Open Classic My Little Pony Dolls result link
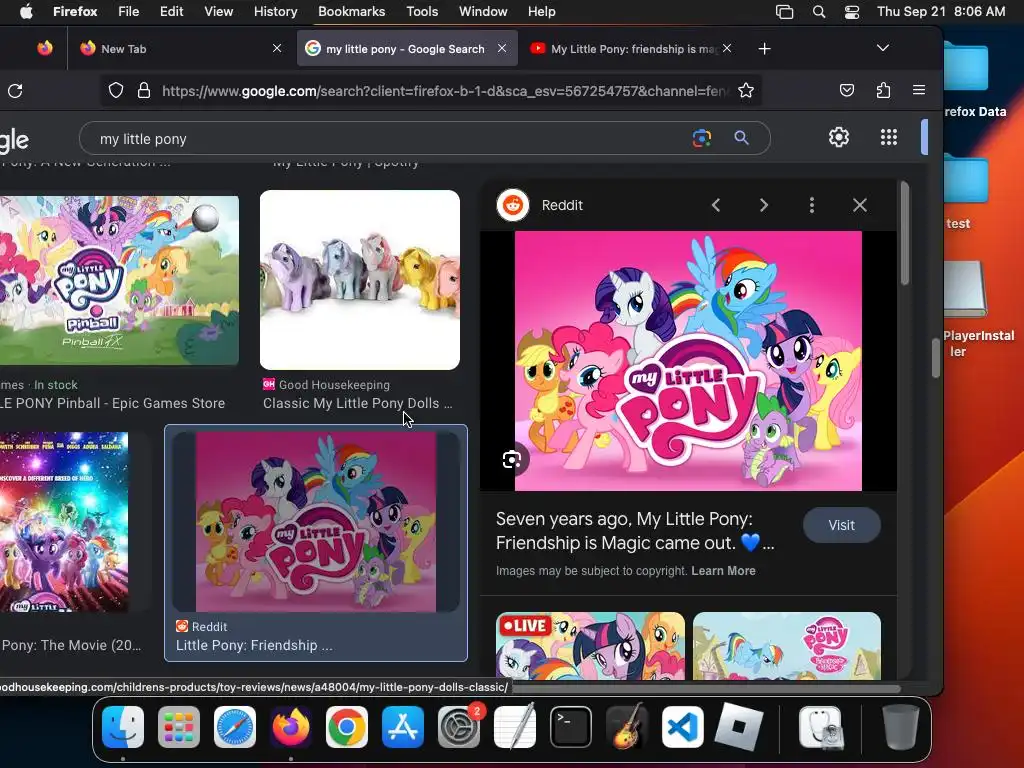This screenshot has width=1024, height=768. click(357, 404)
